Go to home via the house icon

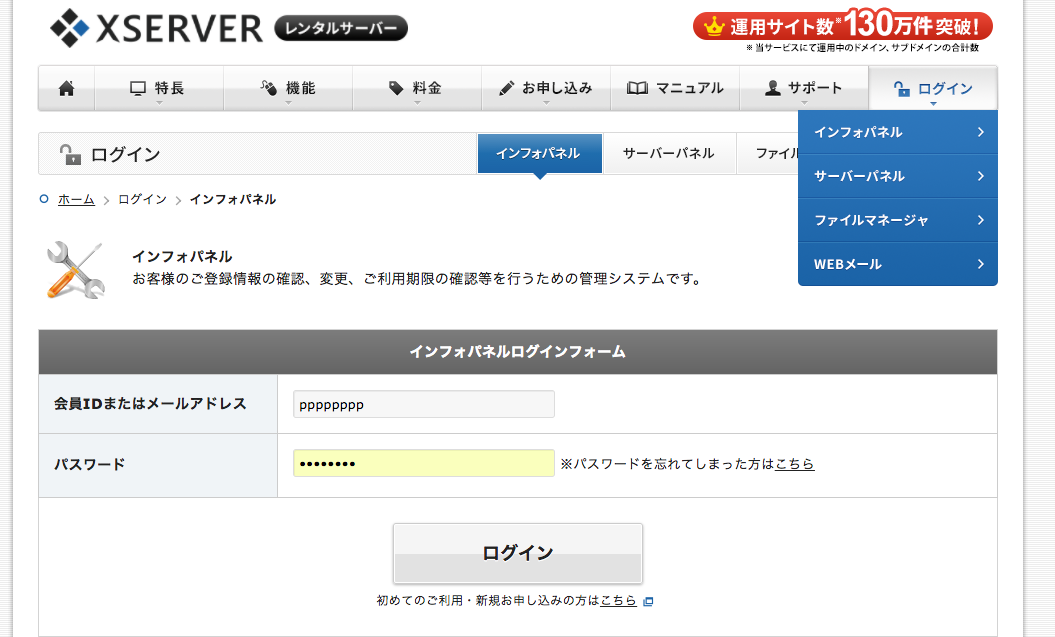tap(67, 88)
